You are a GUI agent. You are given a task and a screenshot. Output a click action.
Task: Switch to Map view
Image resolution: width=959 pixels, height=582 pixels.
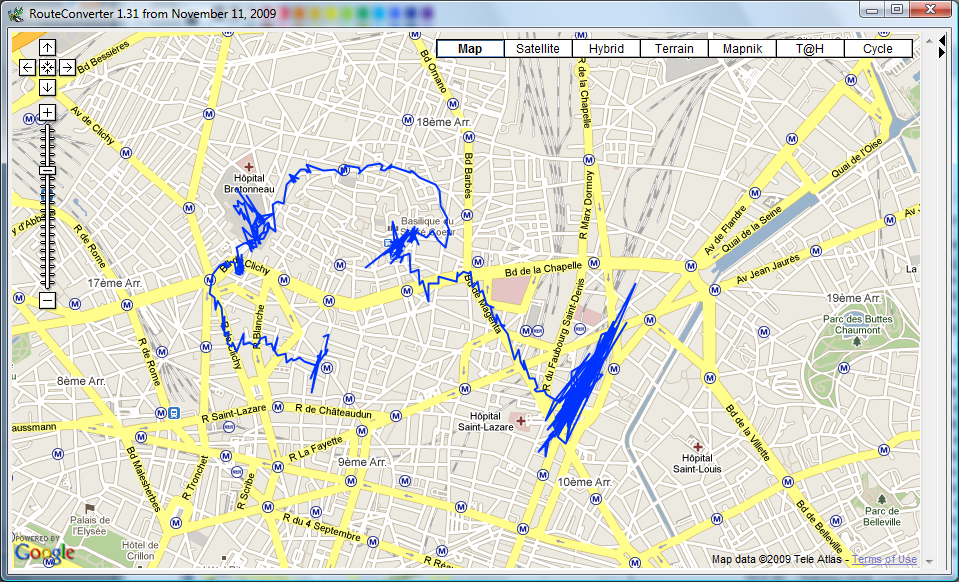470,49
